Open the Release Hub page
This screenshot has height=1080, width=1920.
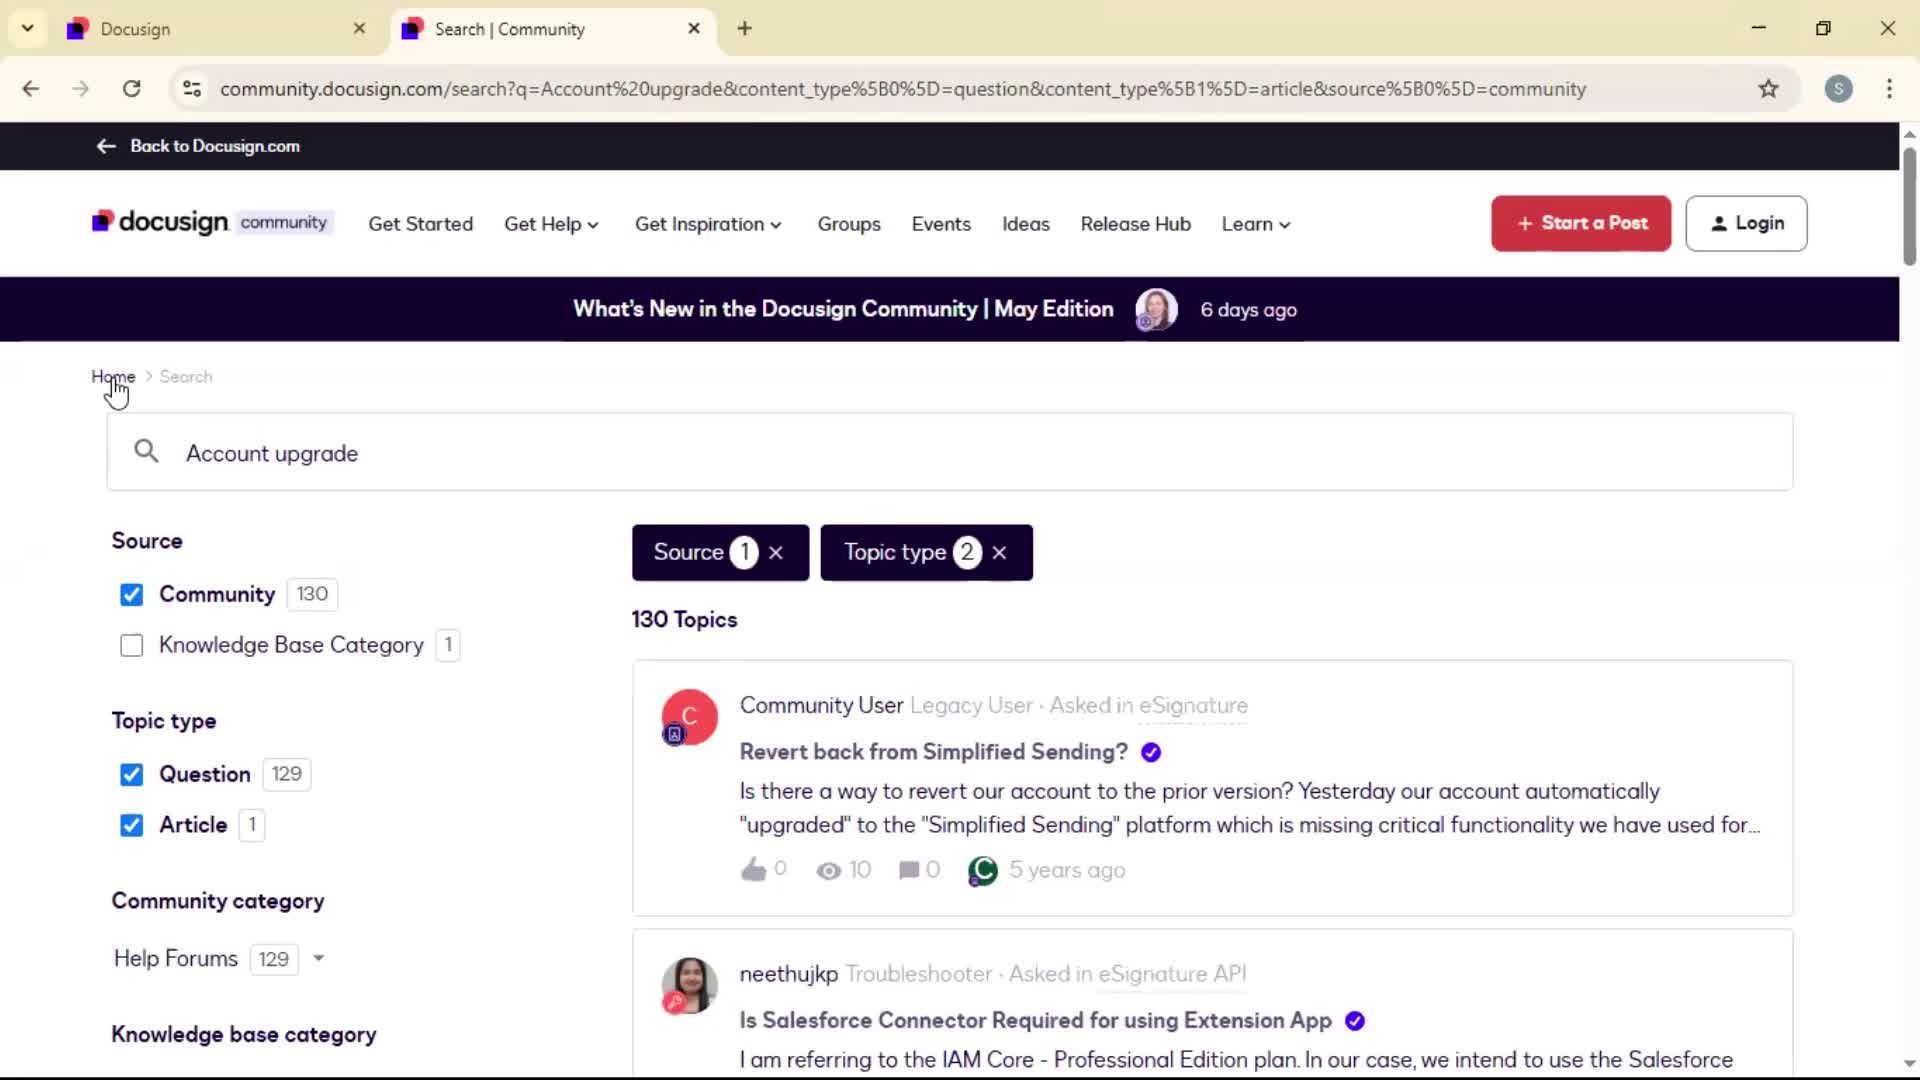click(x=1136, y=224)
